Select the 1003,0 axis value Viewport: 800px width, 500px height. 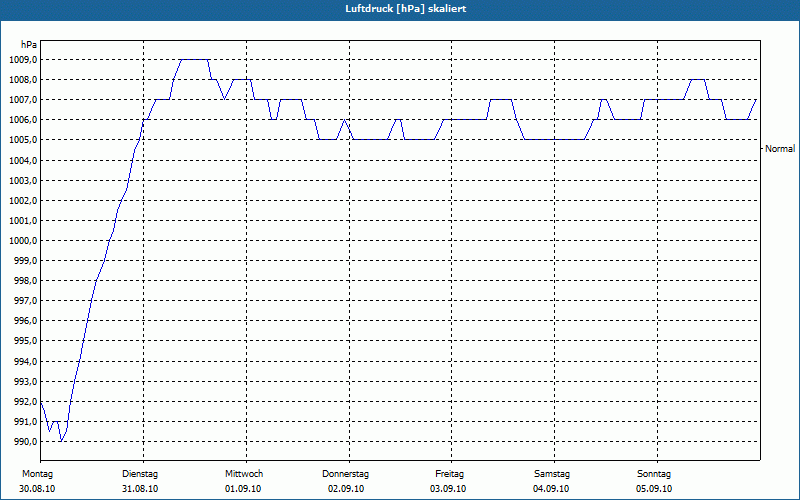point(23,181)
